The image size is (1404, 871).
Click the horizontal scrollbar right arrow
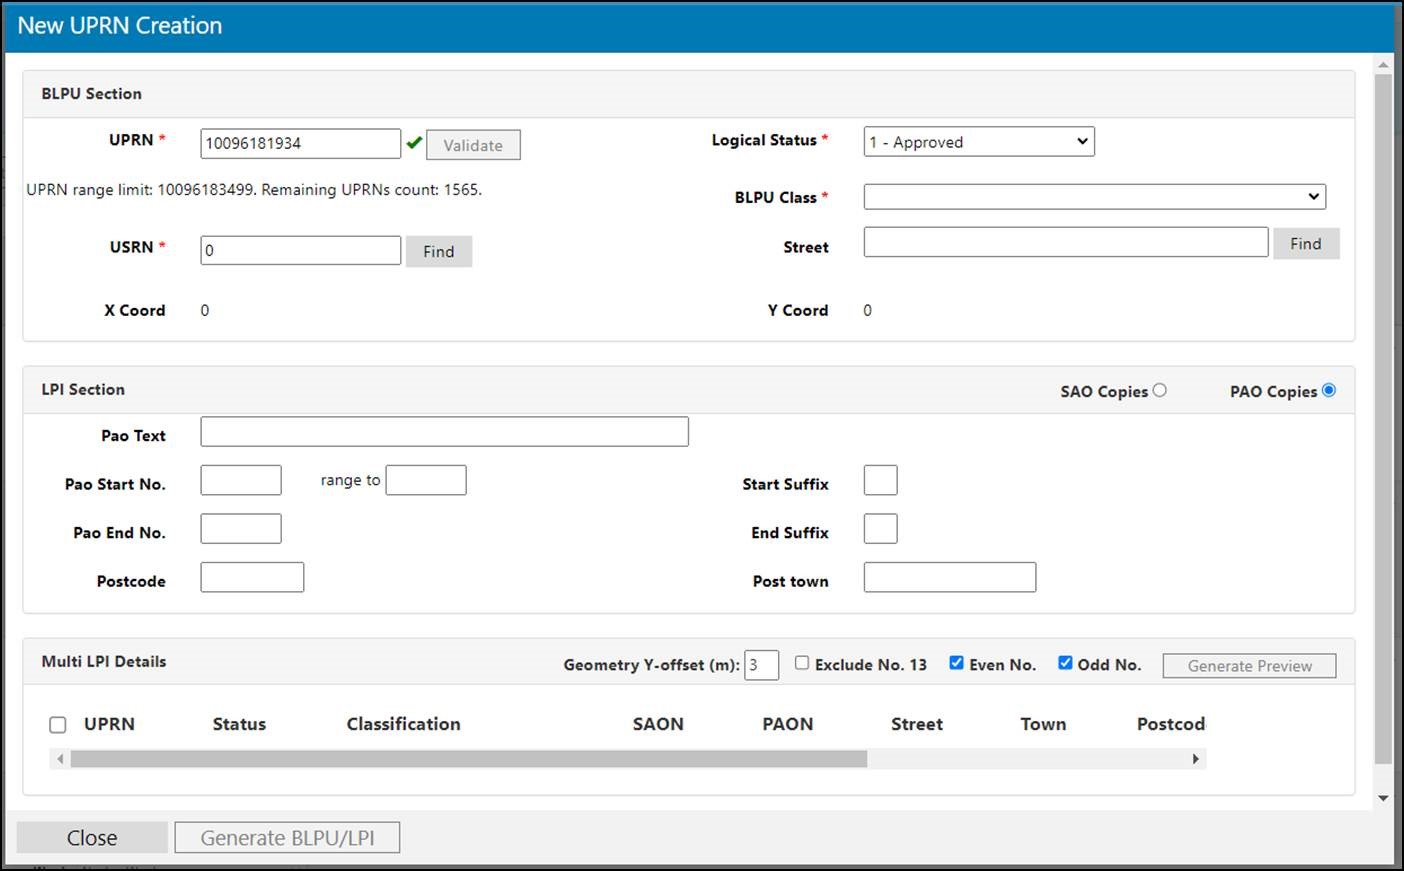tap(1196, 759)
